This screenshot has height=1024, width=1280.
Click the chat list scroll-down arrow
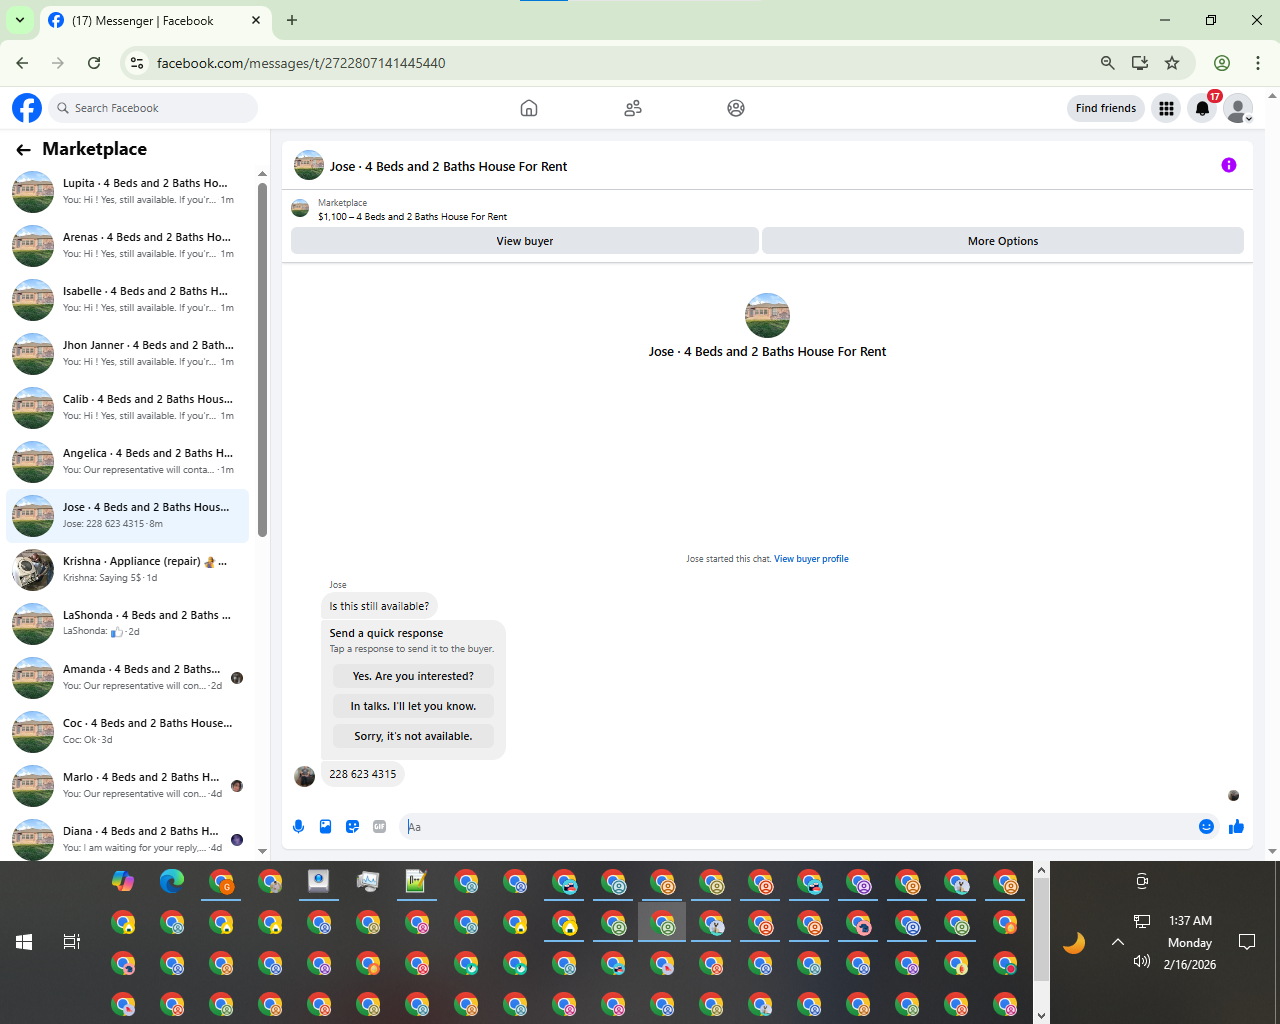pyautogui.click(x=262, y=851)
